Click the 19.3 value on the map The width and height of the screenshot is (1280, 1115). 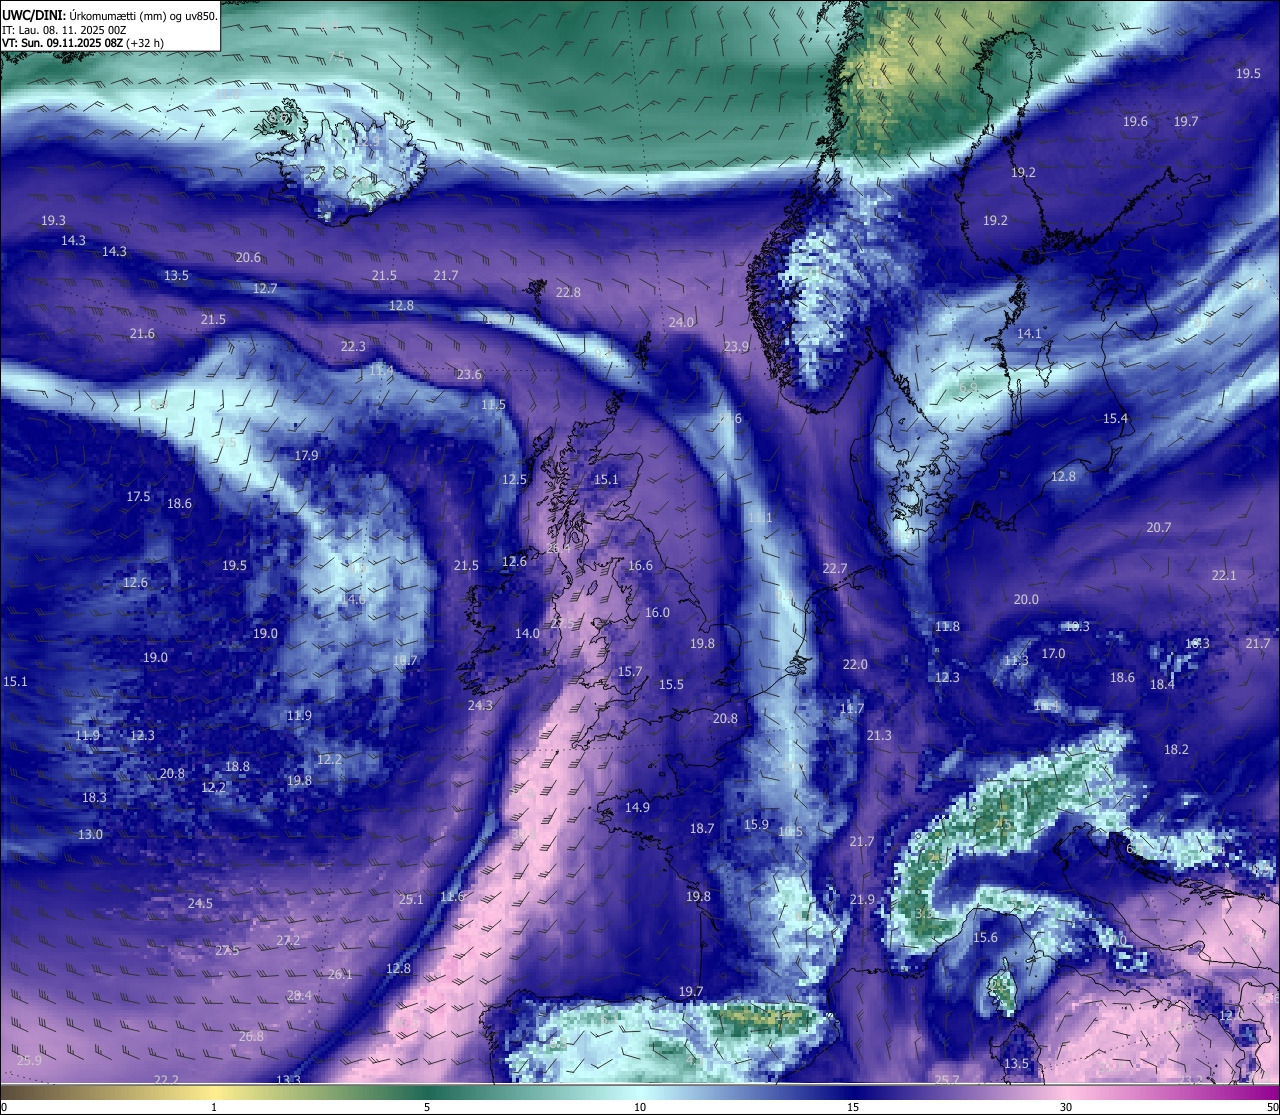[x=53, y=221]
